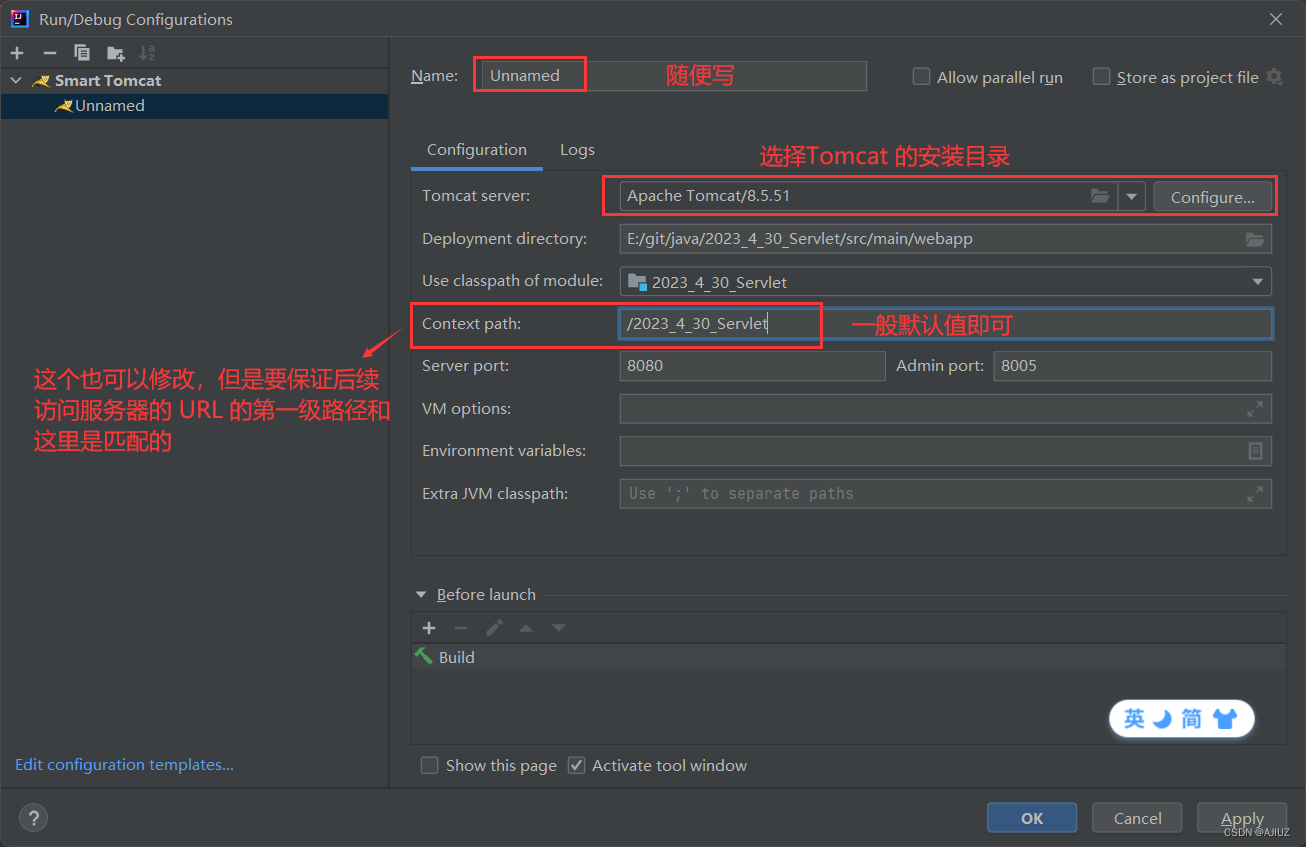Screen dimensions: 1306x847
Task: Remove the selected configuration with the minus icon
Action: pyautogui.click(x=50, y=53)
